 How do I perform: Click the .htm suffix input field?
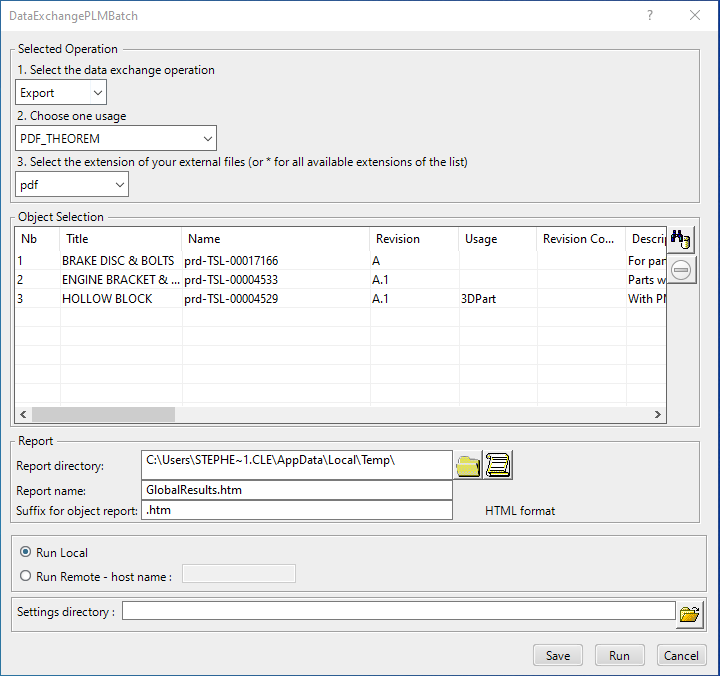tap(297, 510)
